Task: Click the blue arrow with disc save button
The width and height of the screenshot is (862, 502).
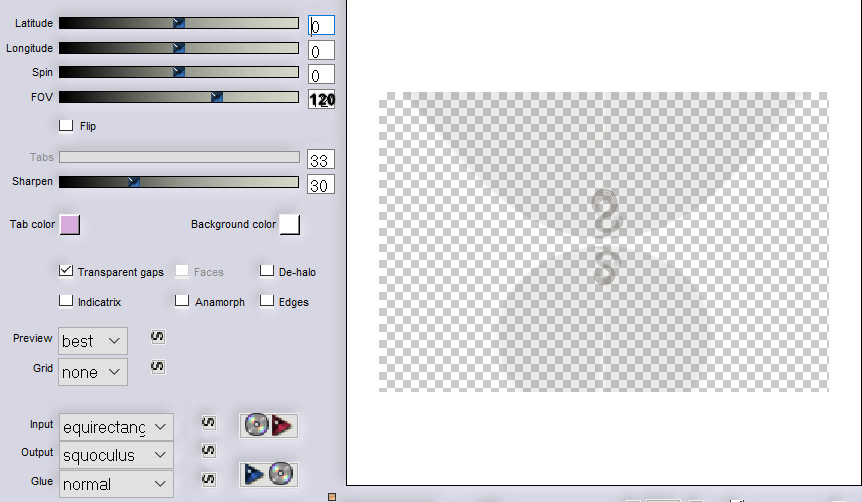Action: (269, 474)
